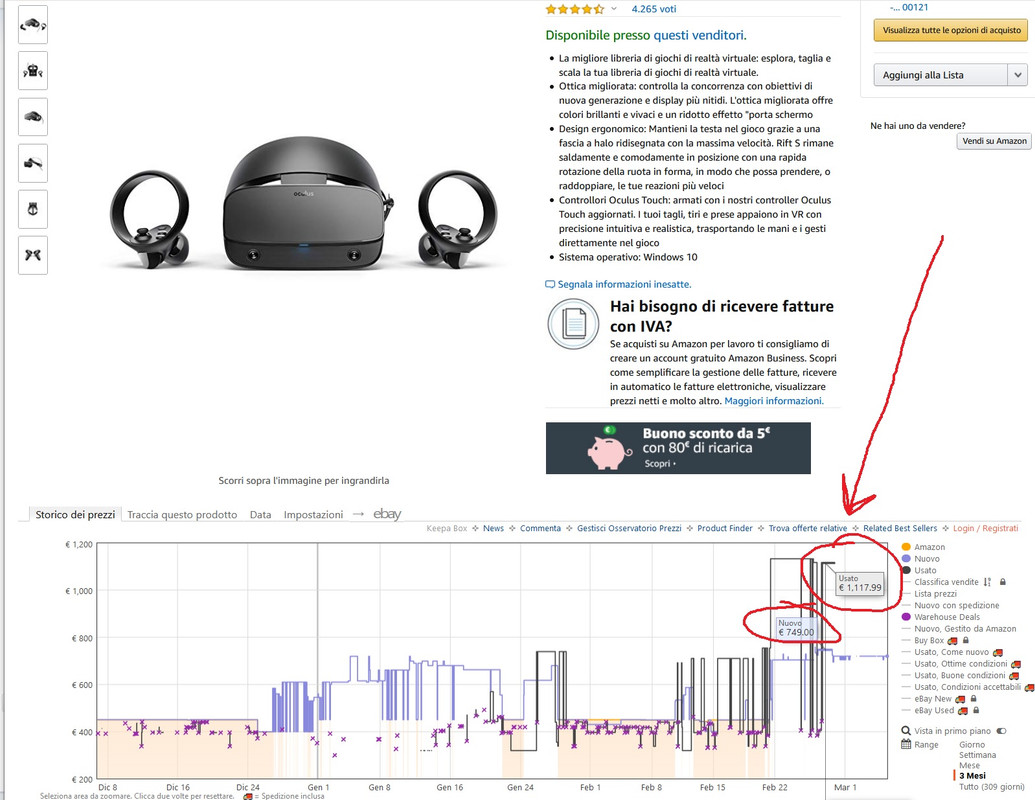Viewport: 1035px width, 800px height.
Task: Click the lock icon next to eBay Used
Action: click(976, 711)
